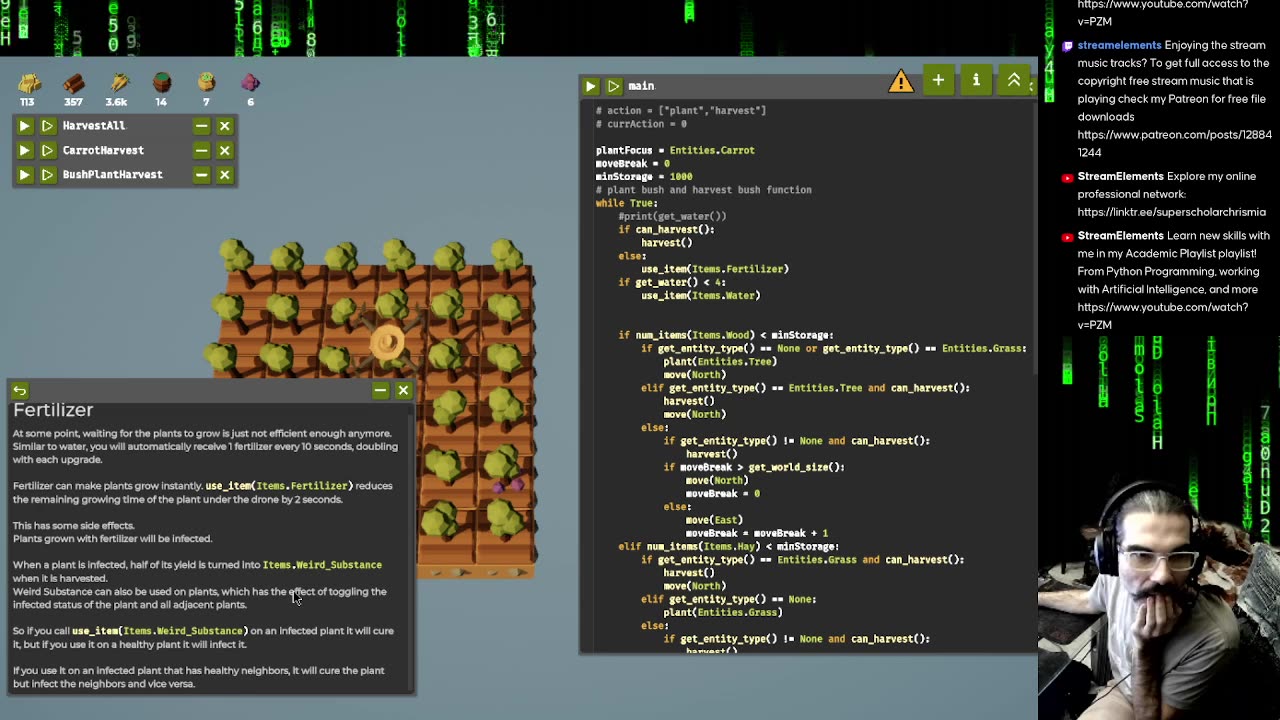Place cursor on plantFocus = Entities.Carrot line

tap(675, 150)
